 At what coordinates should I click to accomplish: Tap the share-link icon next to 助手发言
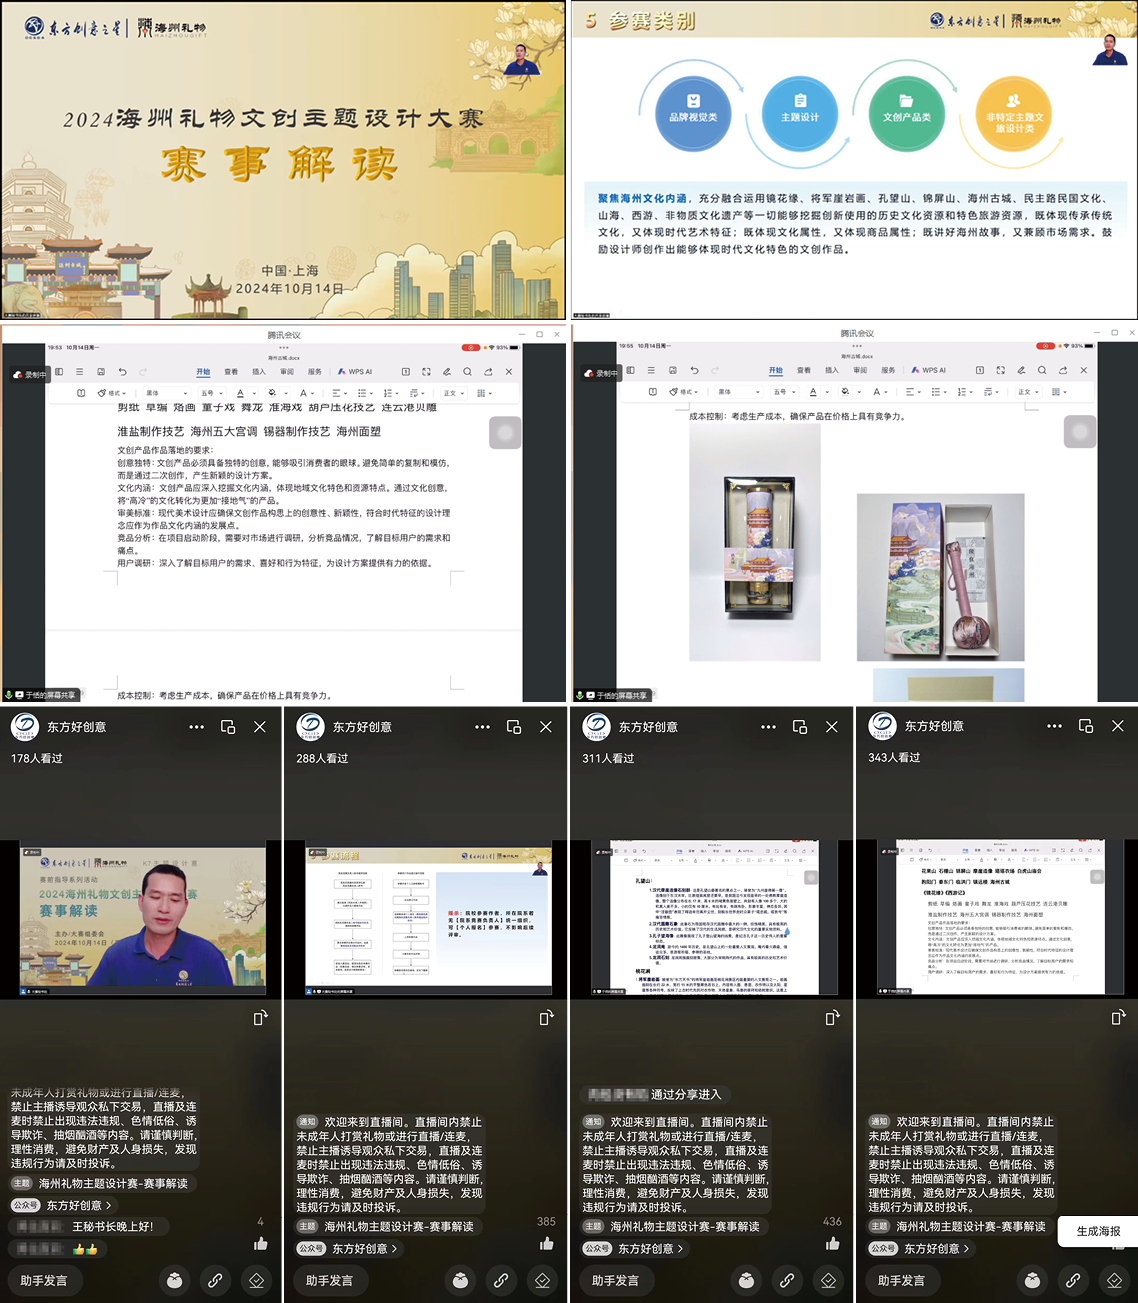215,1281
